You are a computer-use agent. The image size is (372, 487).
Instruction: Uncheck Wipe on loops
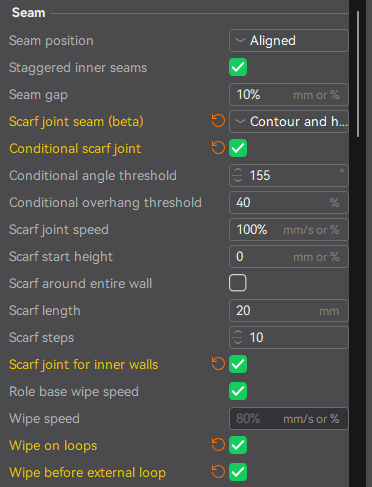pos(238,445)
